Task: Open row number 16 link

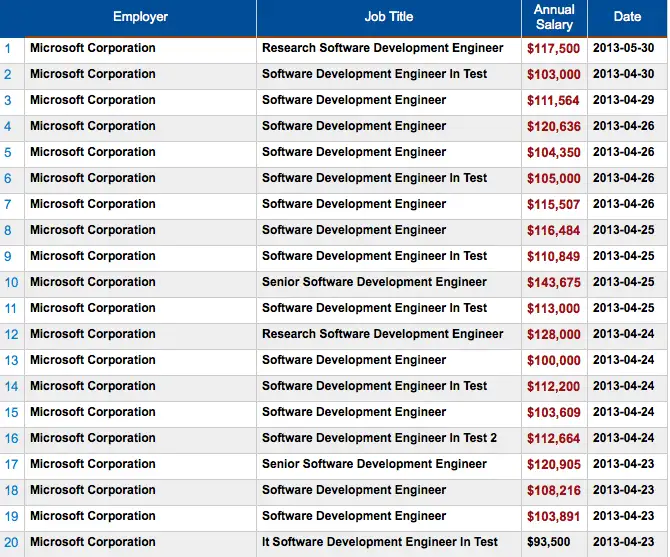Action: pos(11,439)
